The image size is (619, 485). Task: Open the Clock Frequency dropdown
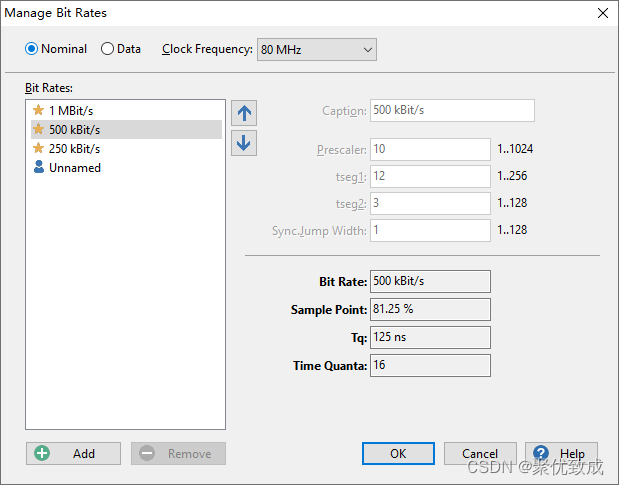[x=317, y=50]
